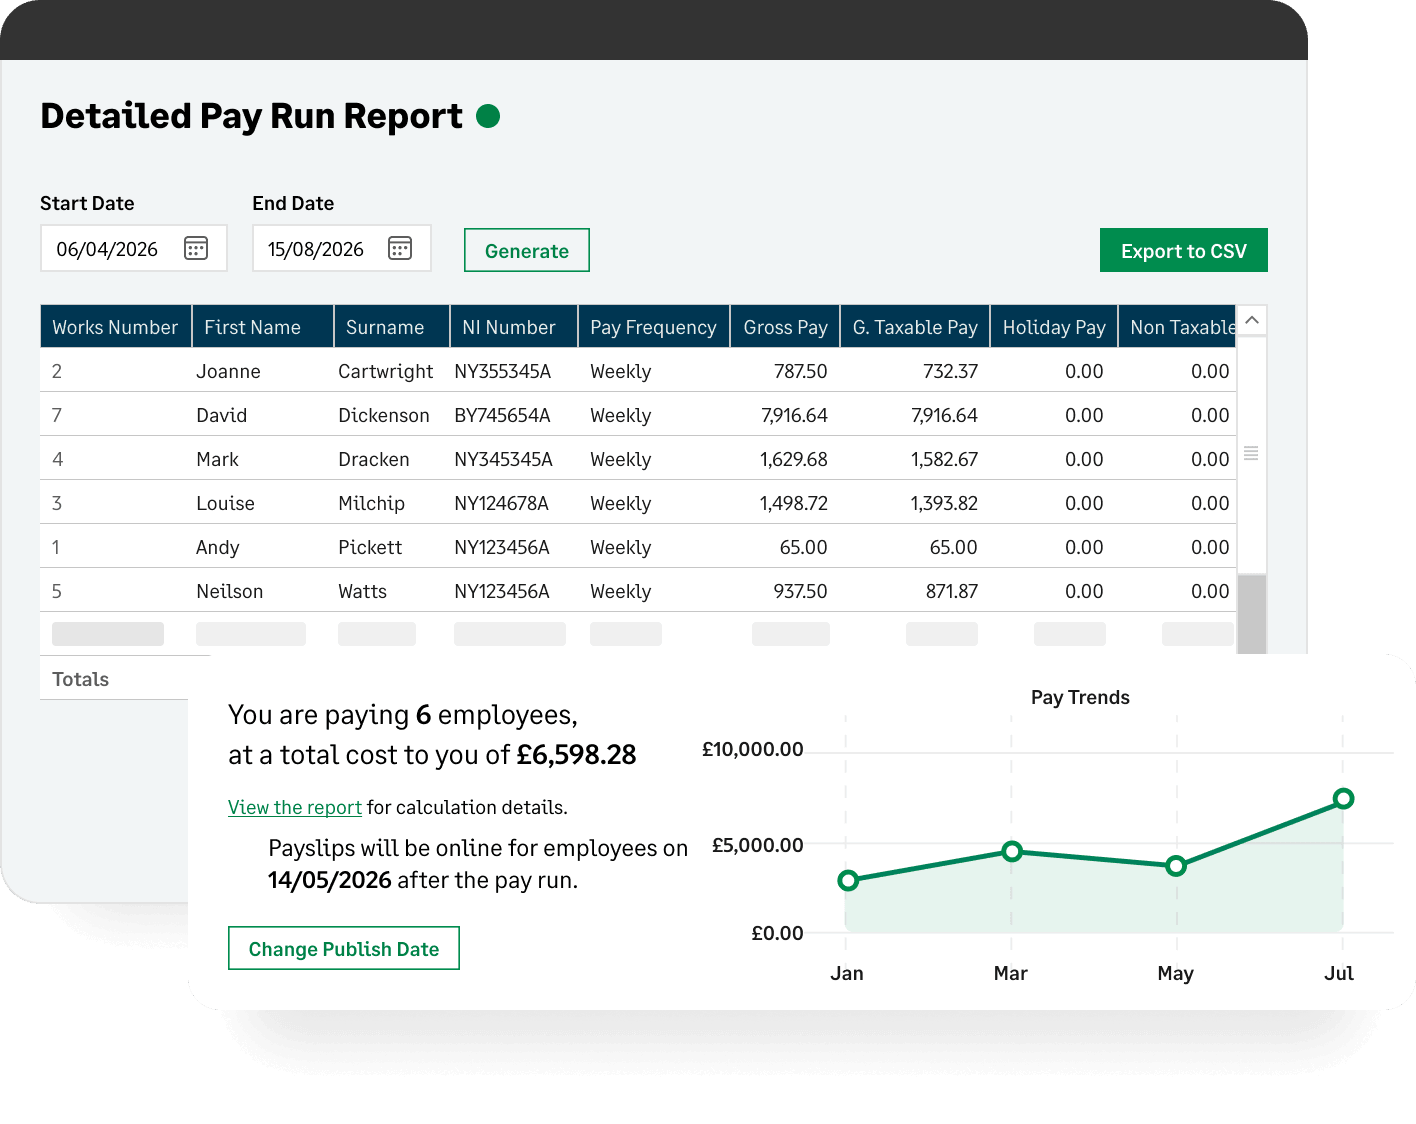
Task: Click the table scroll-up arrow
Action: pyautogui.click(x=1252, y=320)
